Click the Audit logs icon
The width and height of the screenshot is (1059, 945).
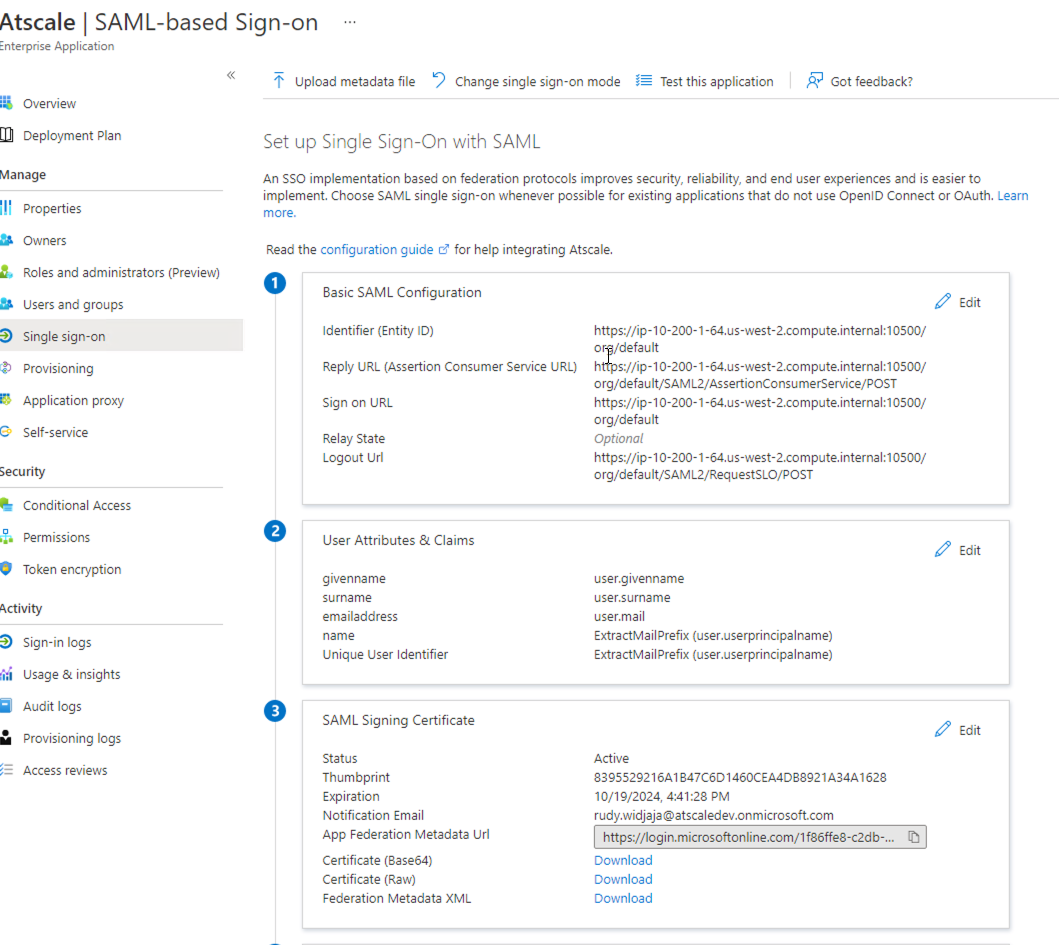6,706
